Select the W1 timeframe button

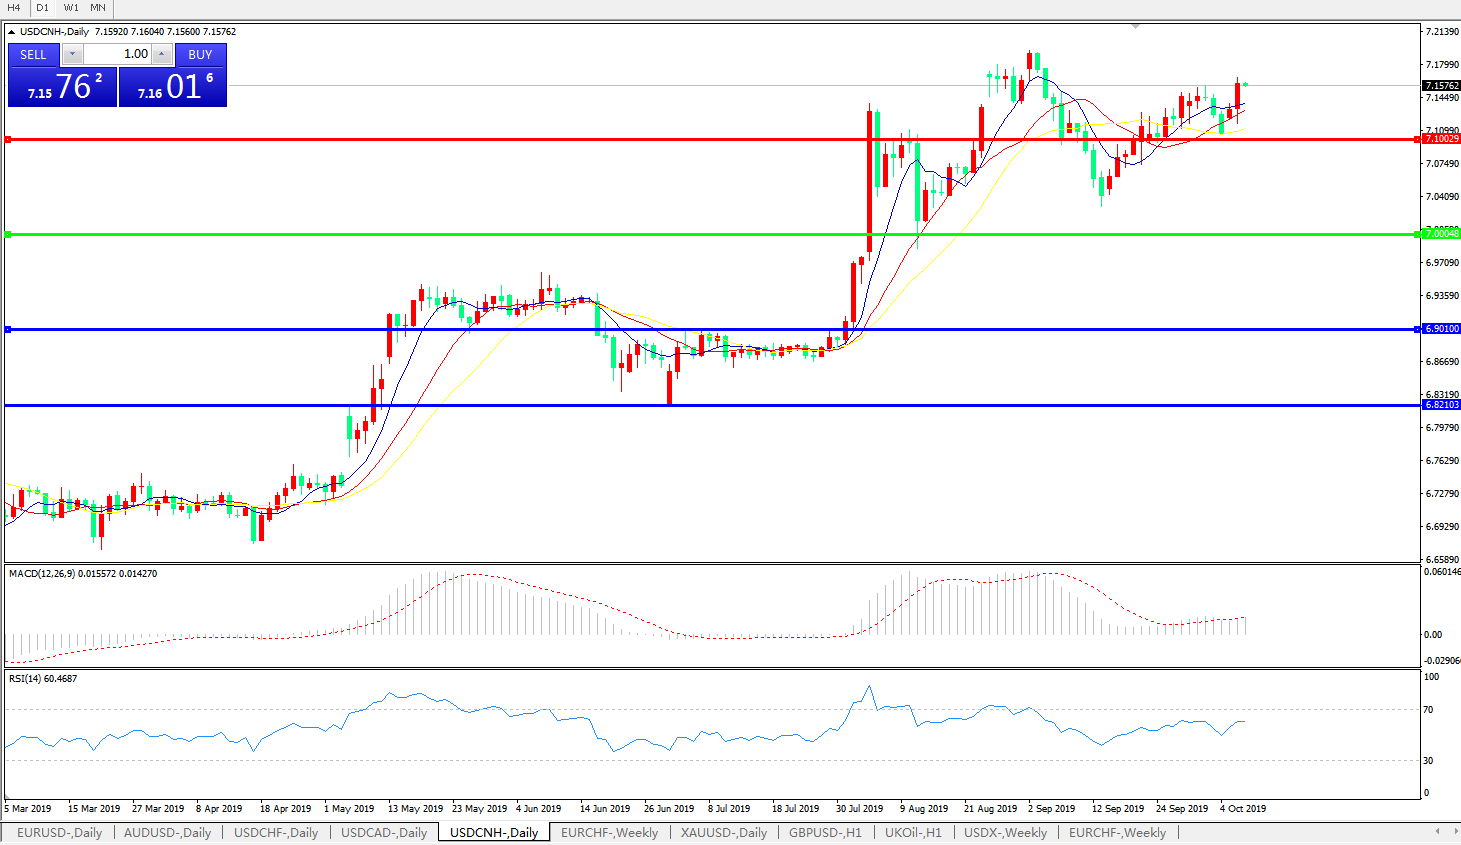71,7
